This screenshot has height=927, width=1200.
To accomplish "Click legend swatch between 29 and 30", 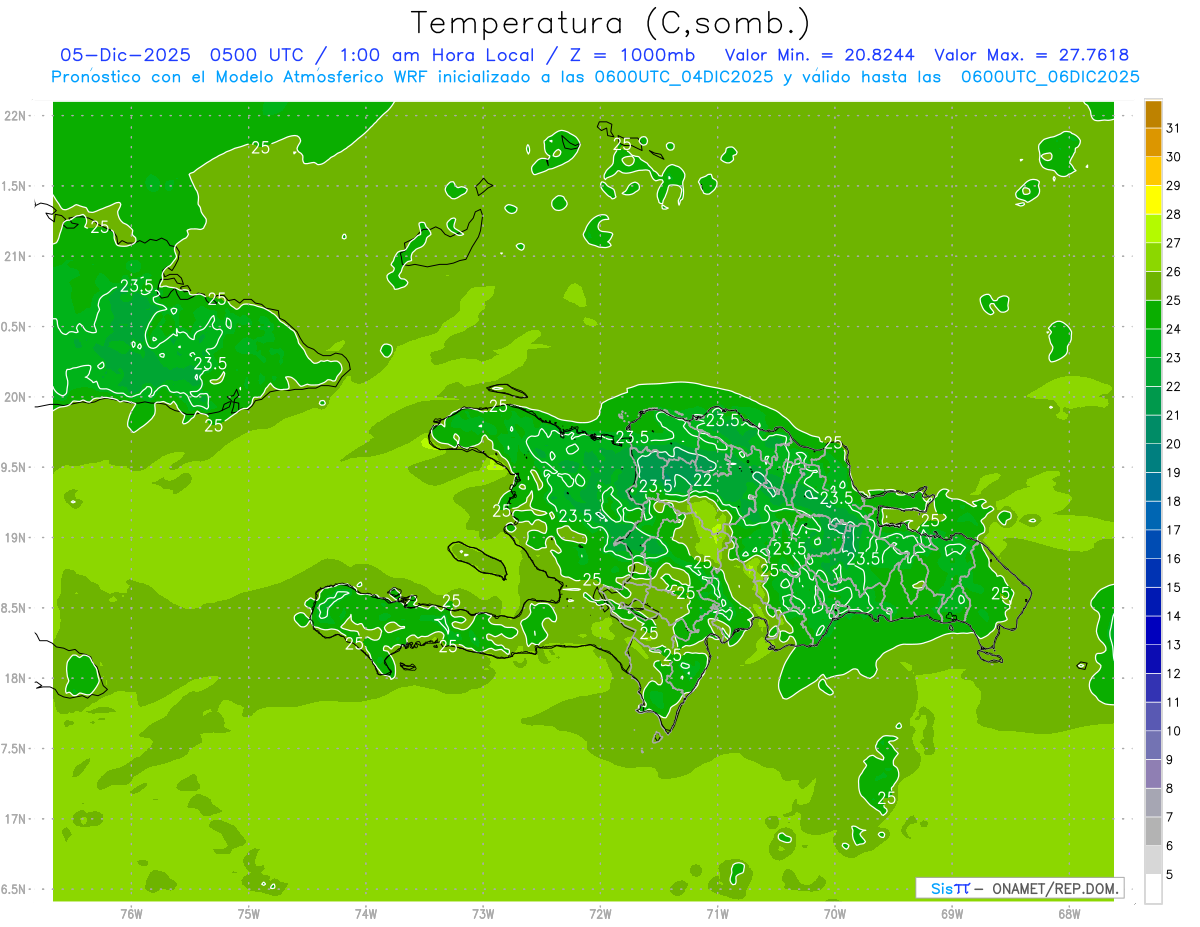I will pos(1153,172).
